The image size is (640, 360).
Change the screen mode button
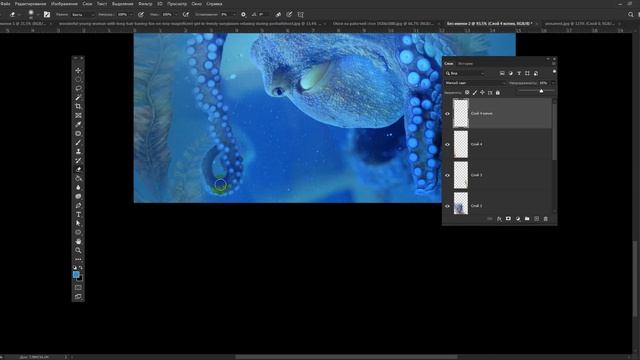click(78, 297)
